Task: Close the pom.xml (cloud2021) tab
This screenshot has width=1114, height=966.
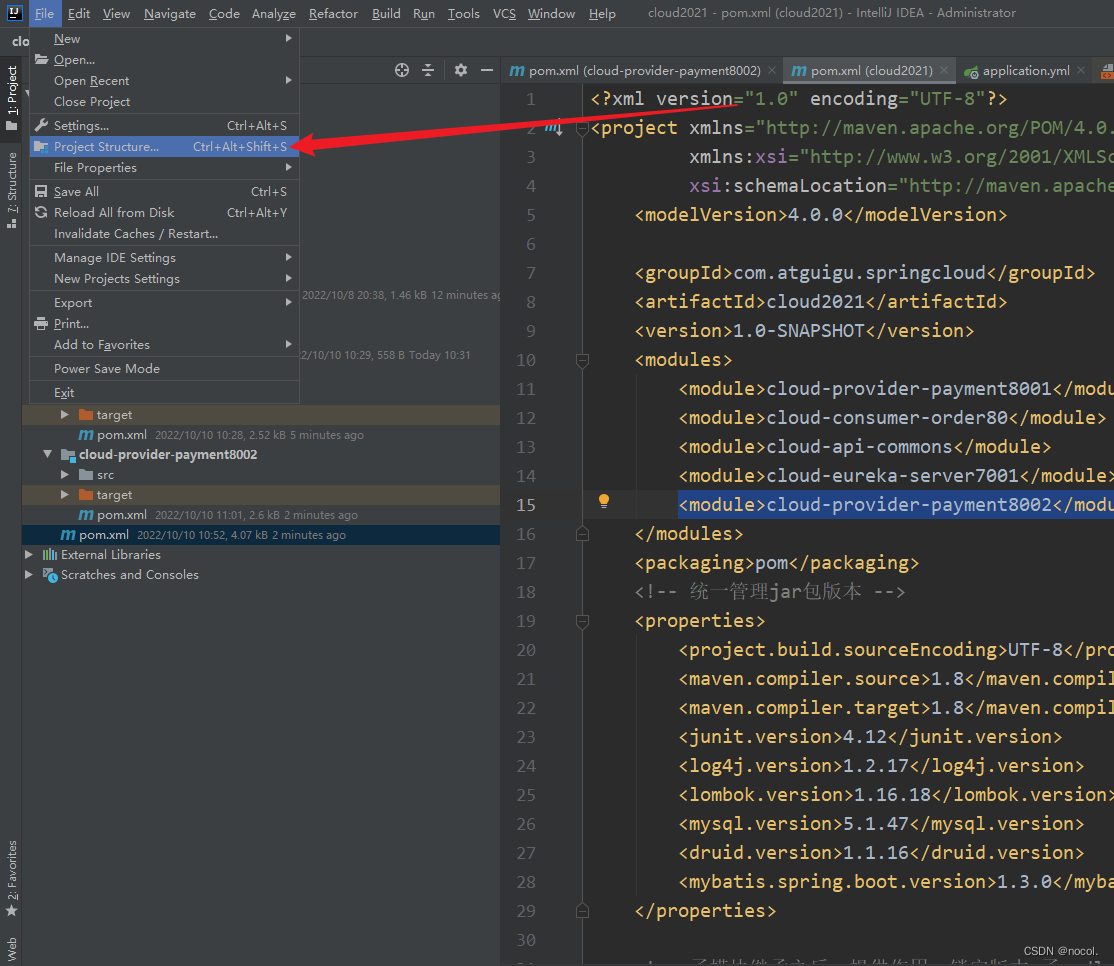Action: pos(944,70)
